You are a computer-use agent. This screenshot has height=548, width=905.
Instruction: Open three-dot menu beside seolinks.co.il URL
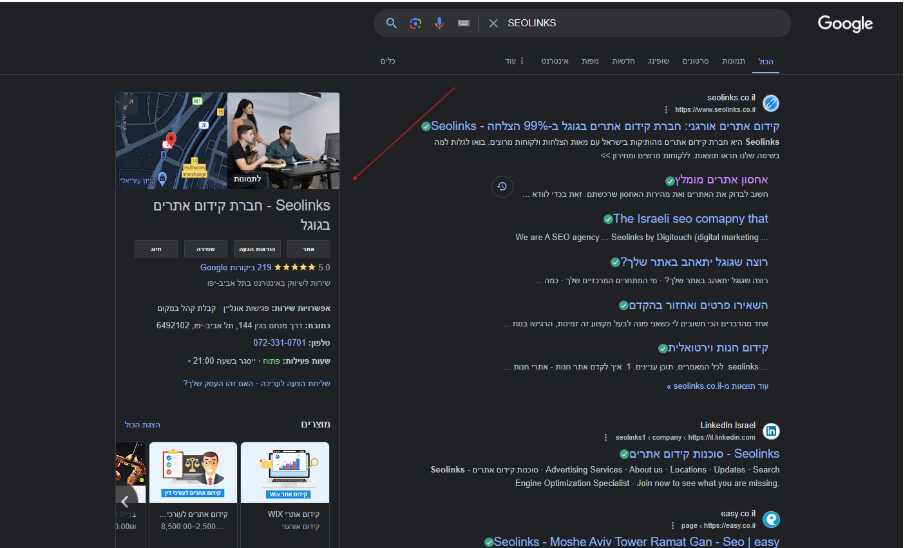666,110
